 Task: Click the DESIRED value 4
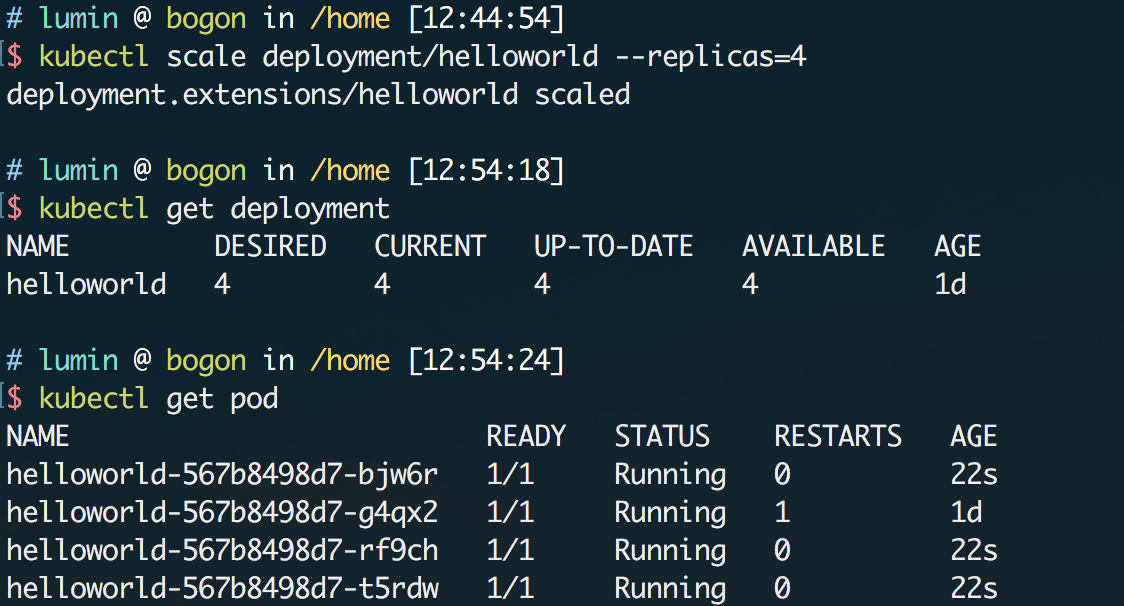pyautogui.click(x=222, y=284)
